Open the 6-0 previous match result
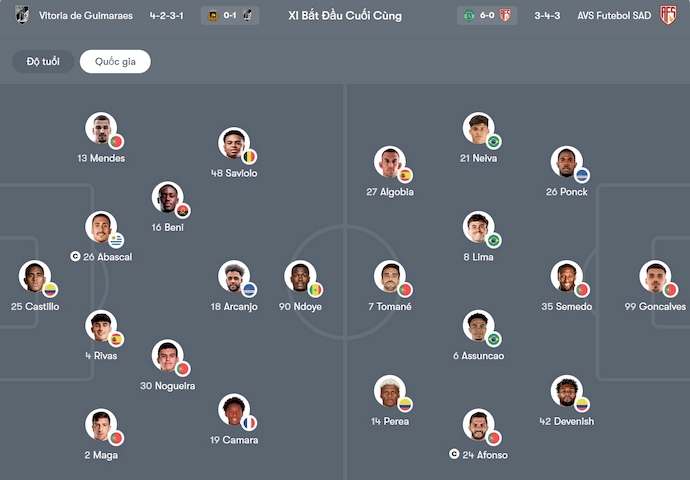 [x=487, y=16]
